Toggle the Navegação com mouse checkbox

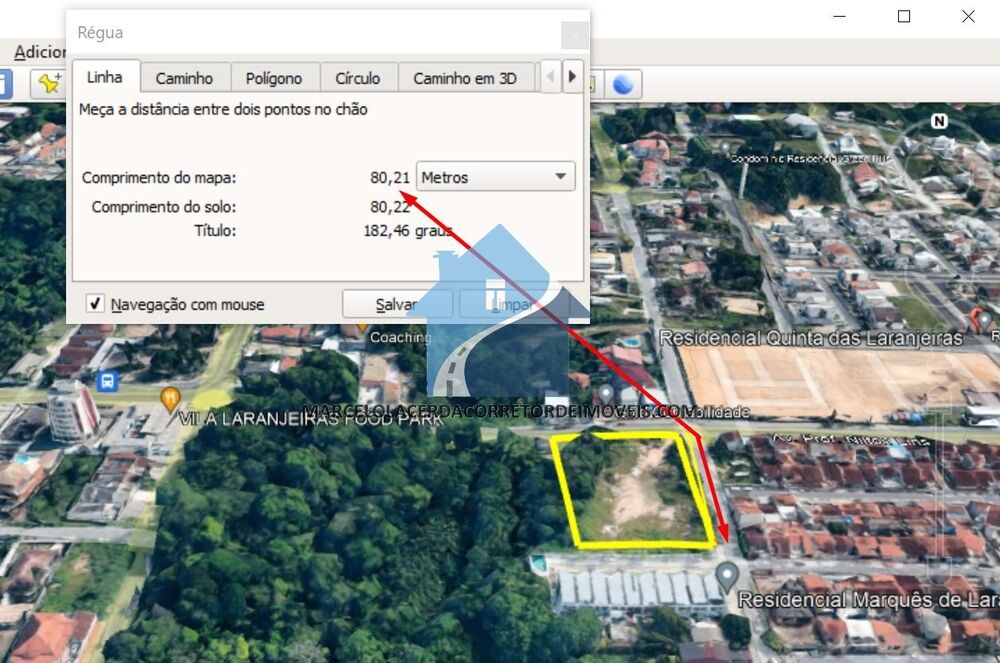(x=97, y=304)
